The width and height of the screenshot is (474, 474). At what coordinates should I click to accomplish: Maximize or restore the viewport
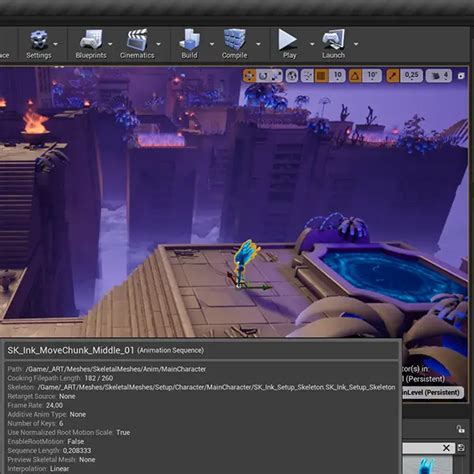click(461, 76)
